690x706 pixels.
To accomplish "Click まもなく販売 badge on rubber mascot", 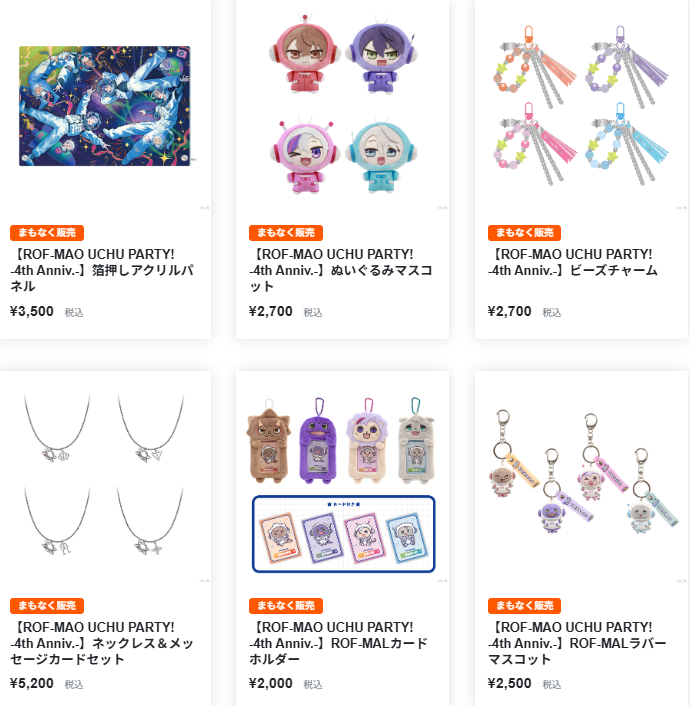I will point(525,606).
